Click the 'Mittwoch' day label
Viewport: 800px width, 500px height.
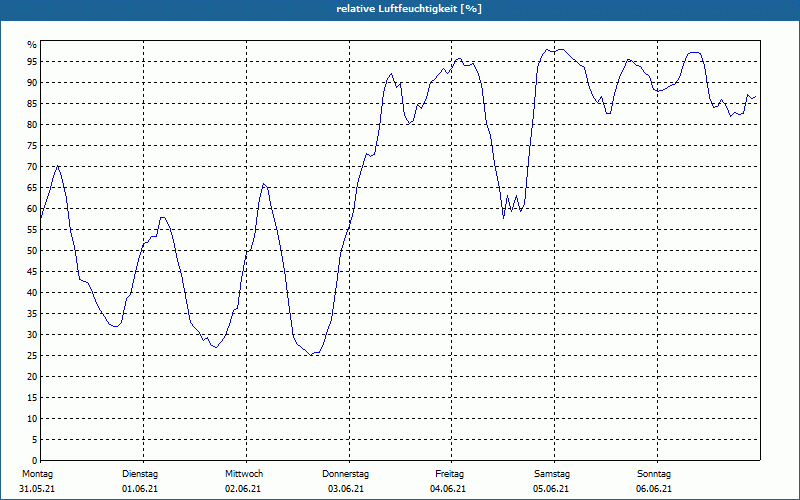tap(244, 474)
